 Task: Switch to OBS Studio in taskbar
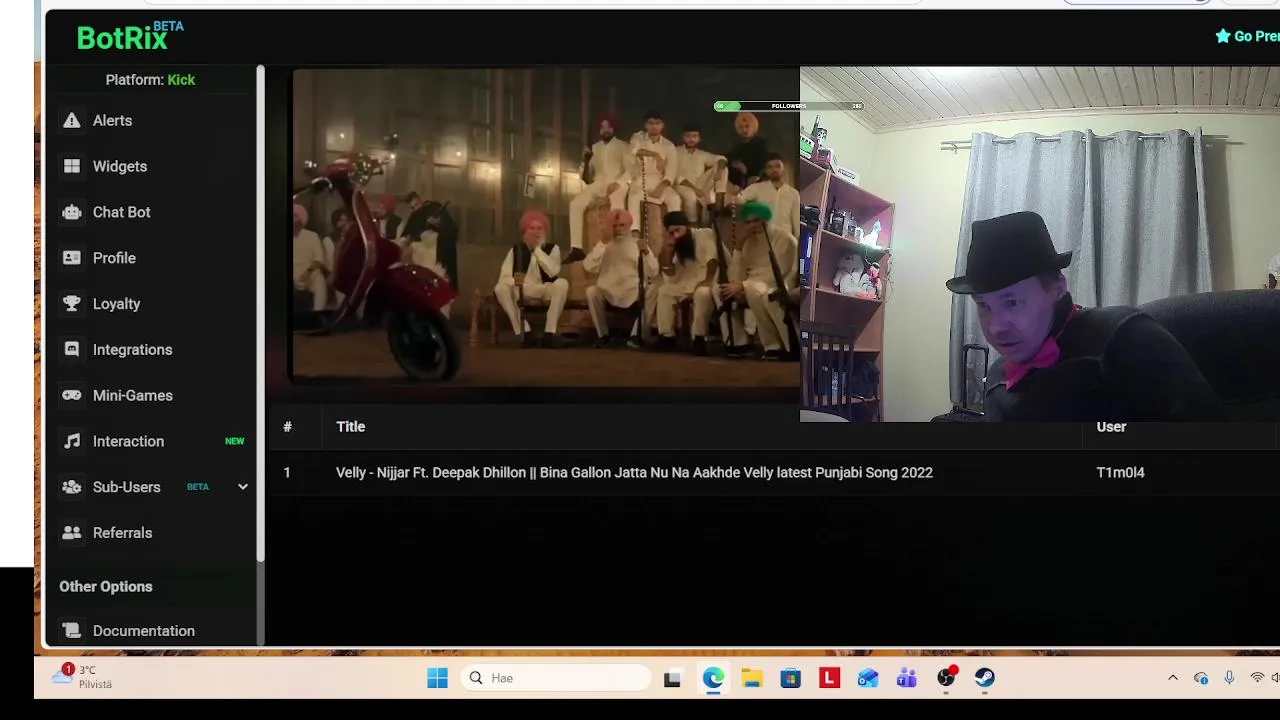tap(946, 678)
